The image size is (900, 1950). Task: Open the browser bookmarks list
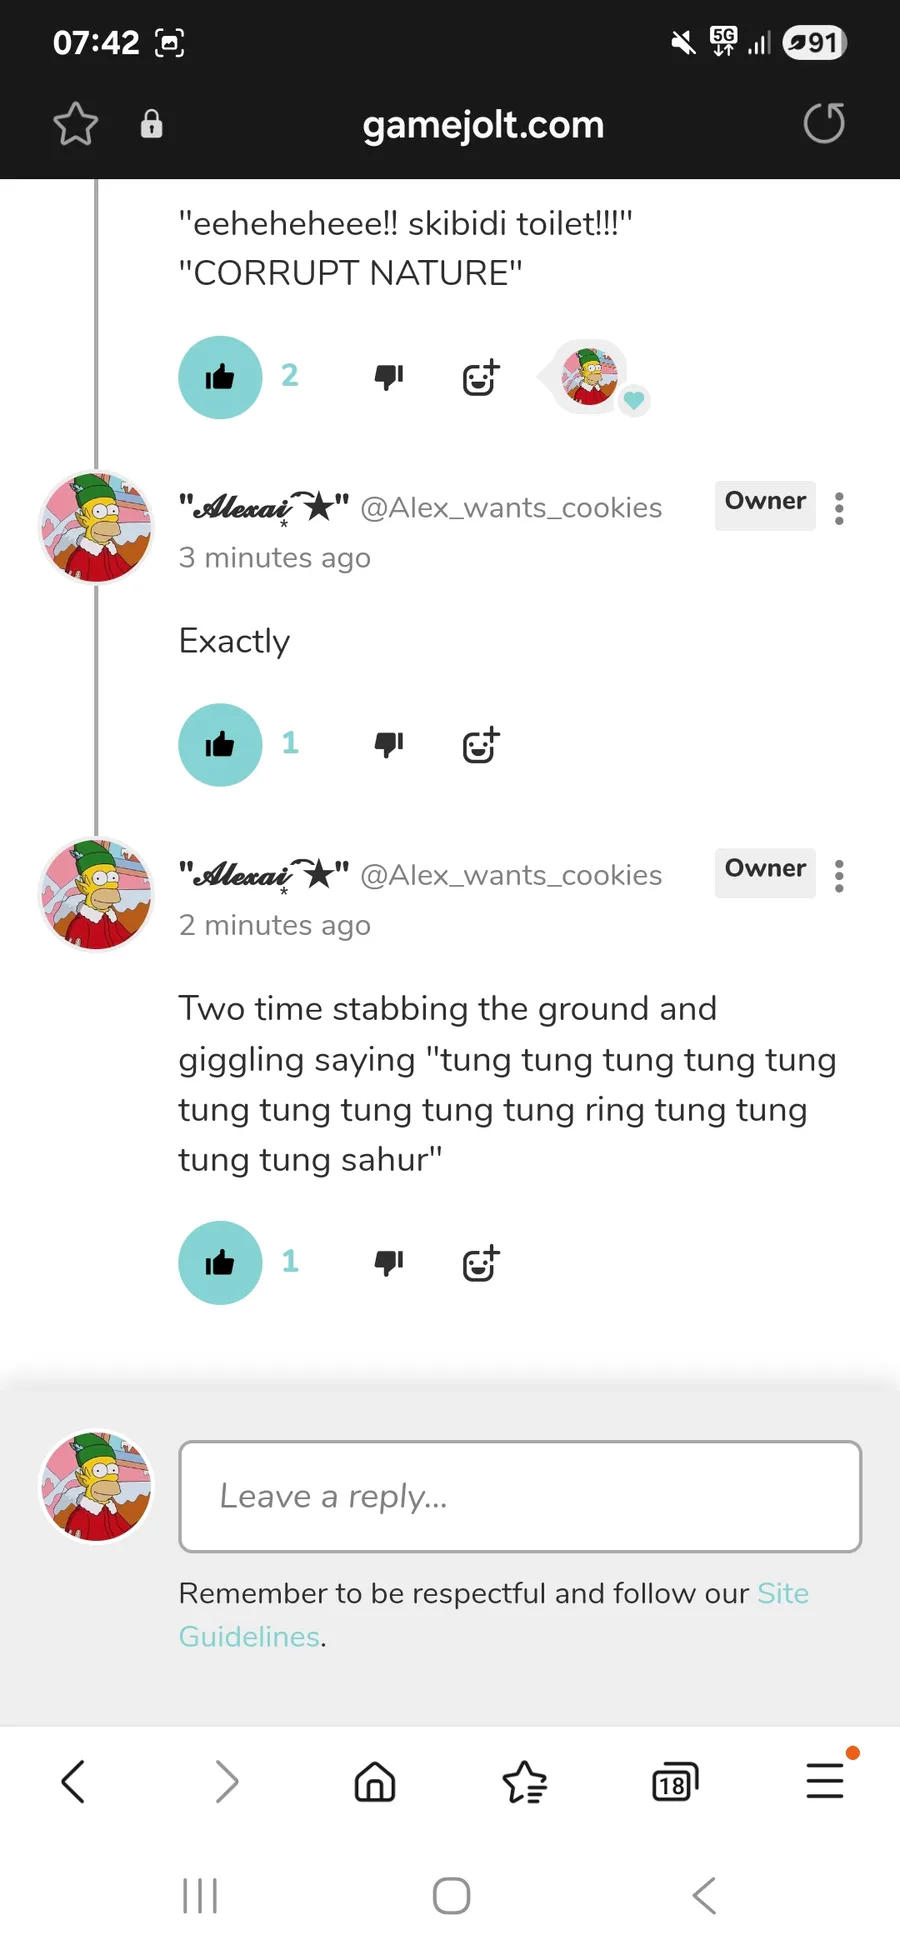coord(524,1782)
